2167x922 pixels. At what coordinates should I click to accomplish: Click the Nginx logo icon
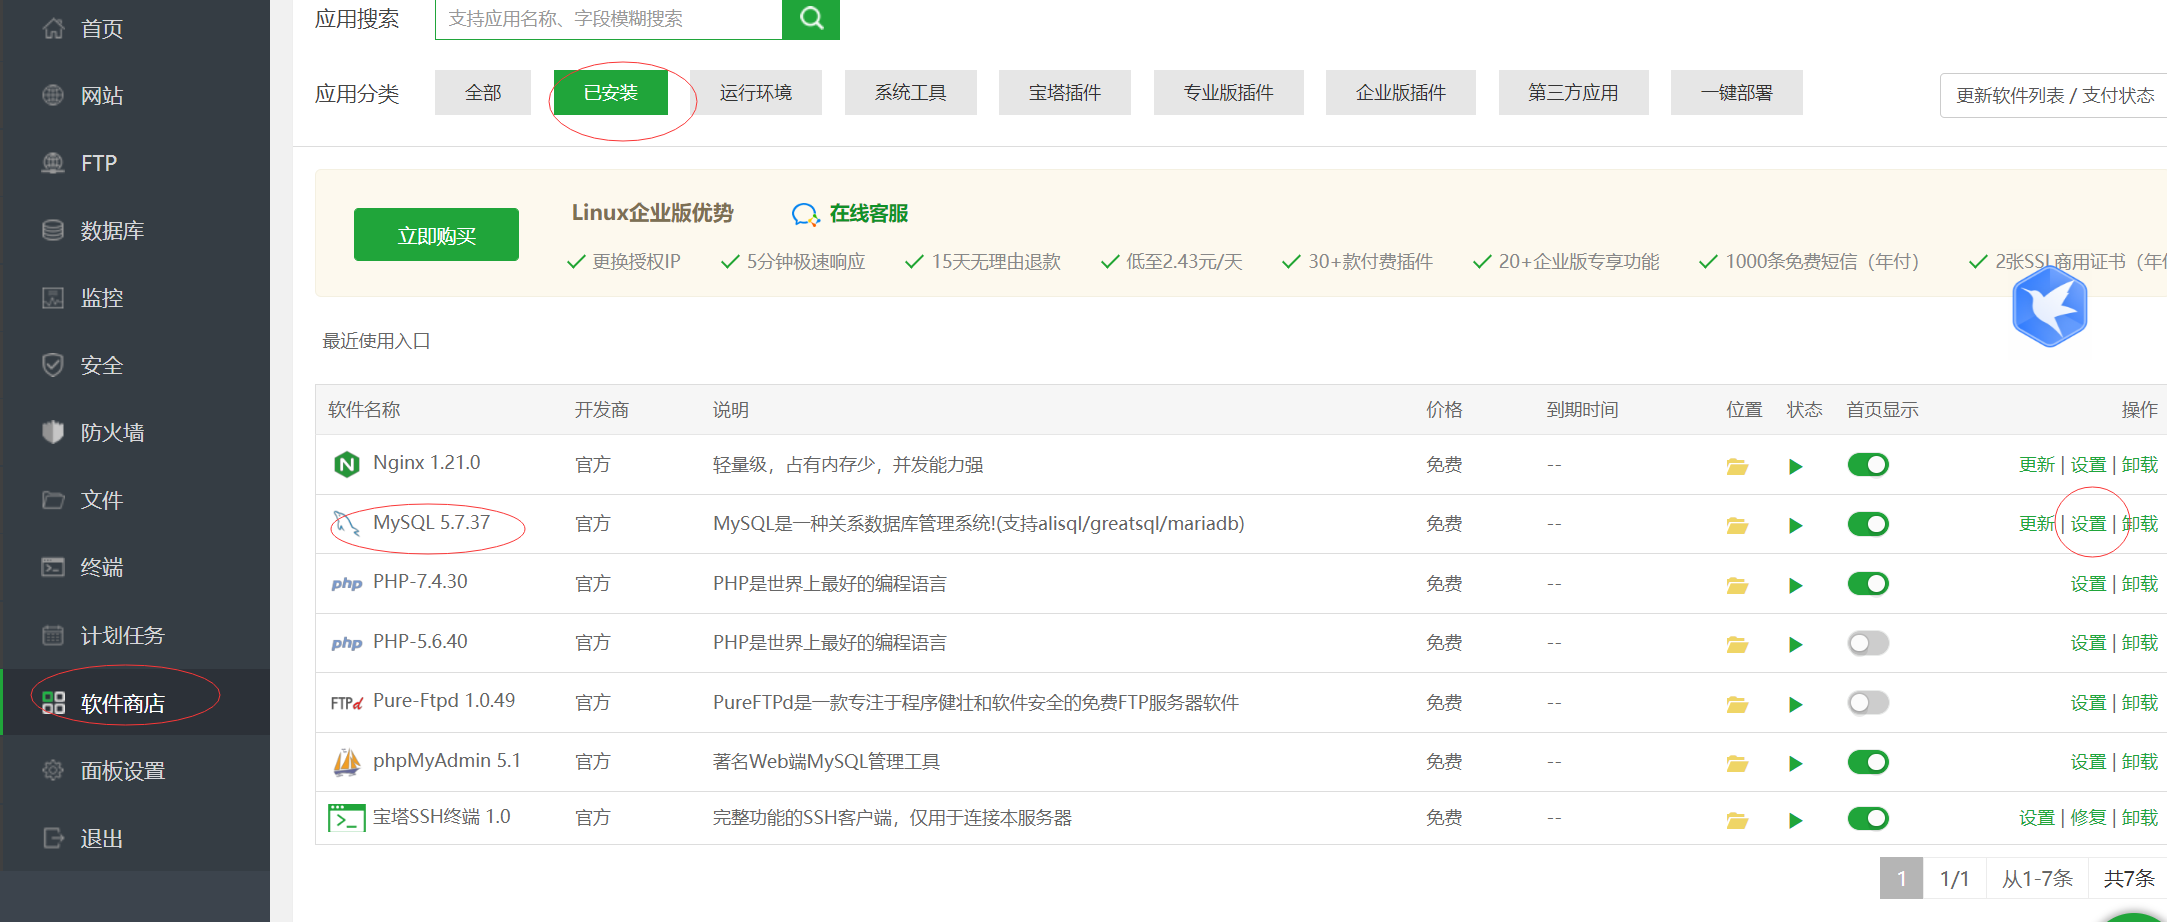coord(346,464)
